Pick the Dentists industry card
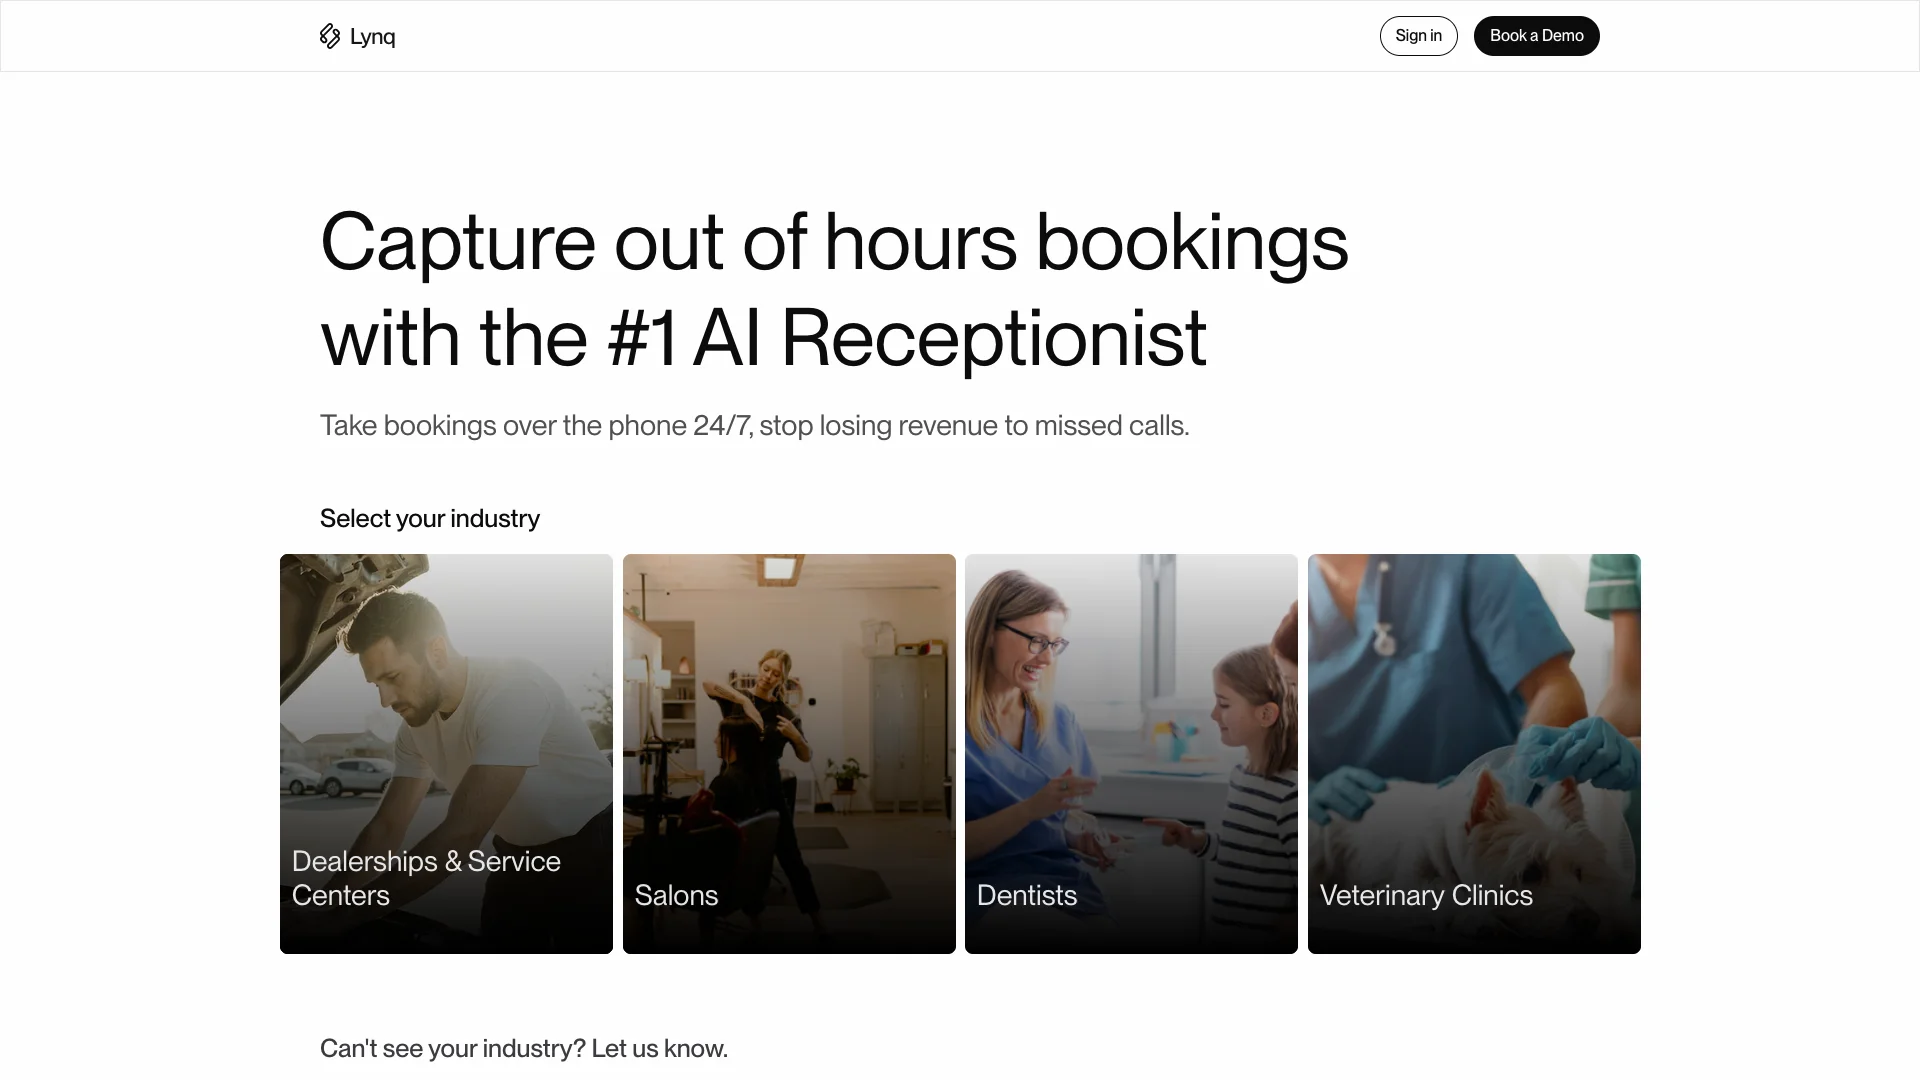 (1131, 754)
